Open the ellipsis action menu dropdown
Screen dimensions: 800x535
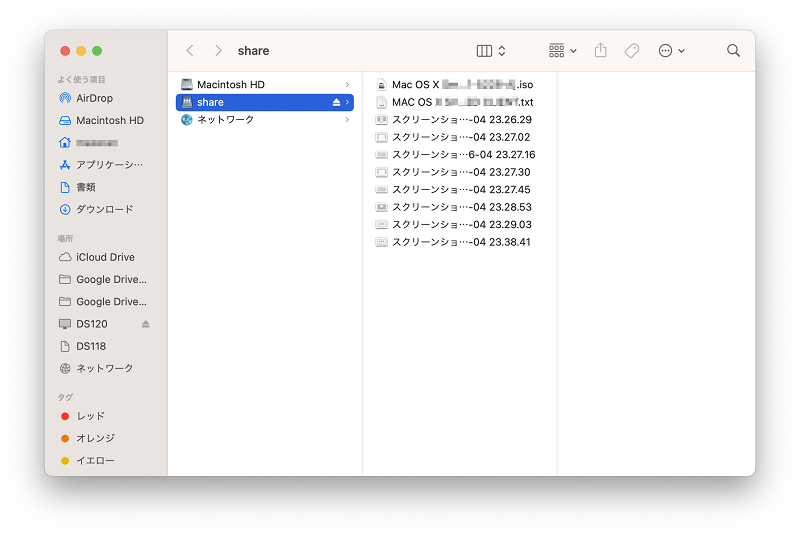(671, 50)
